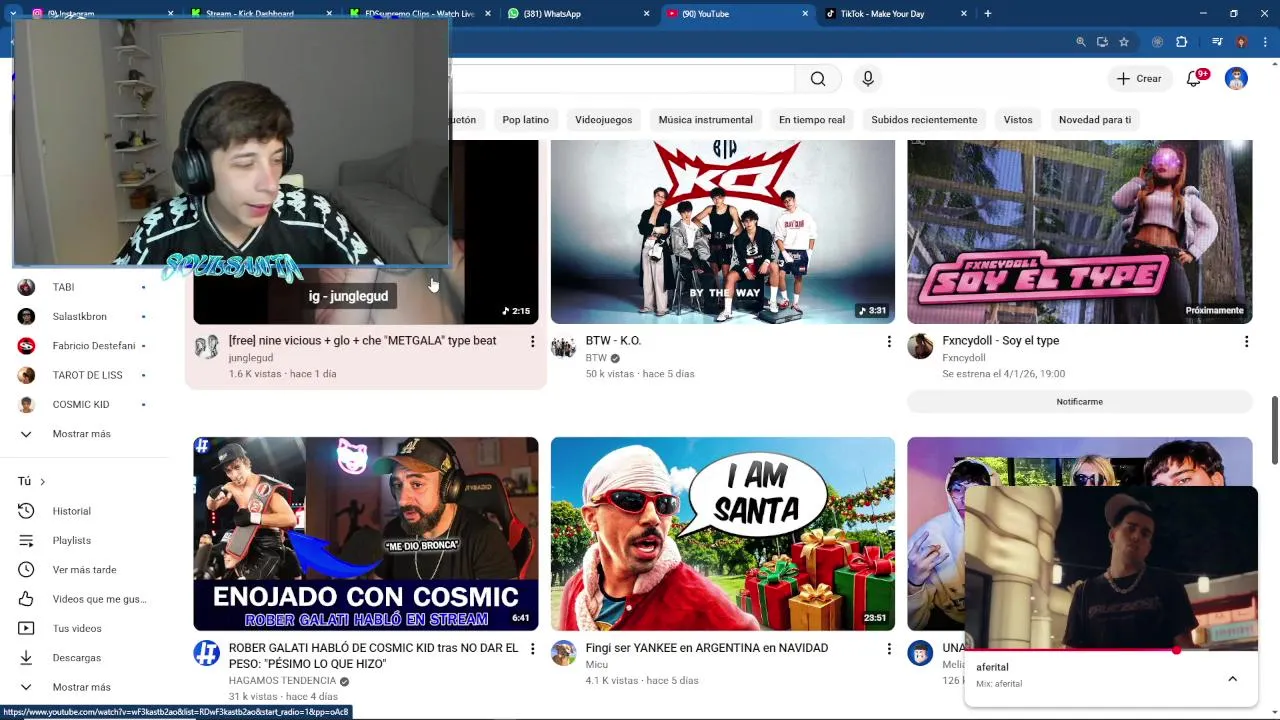This screenshot has width=1280, height=720.
Task: Close the YouTube browser tab
Action: [805, 14]
